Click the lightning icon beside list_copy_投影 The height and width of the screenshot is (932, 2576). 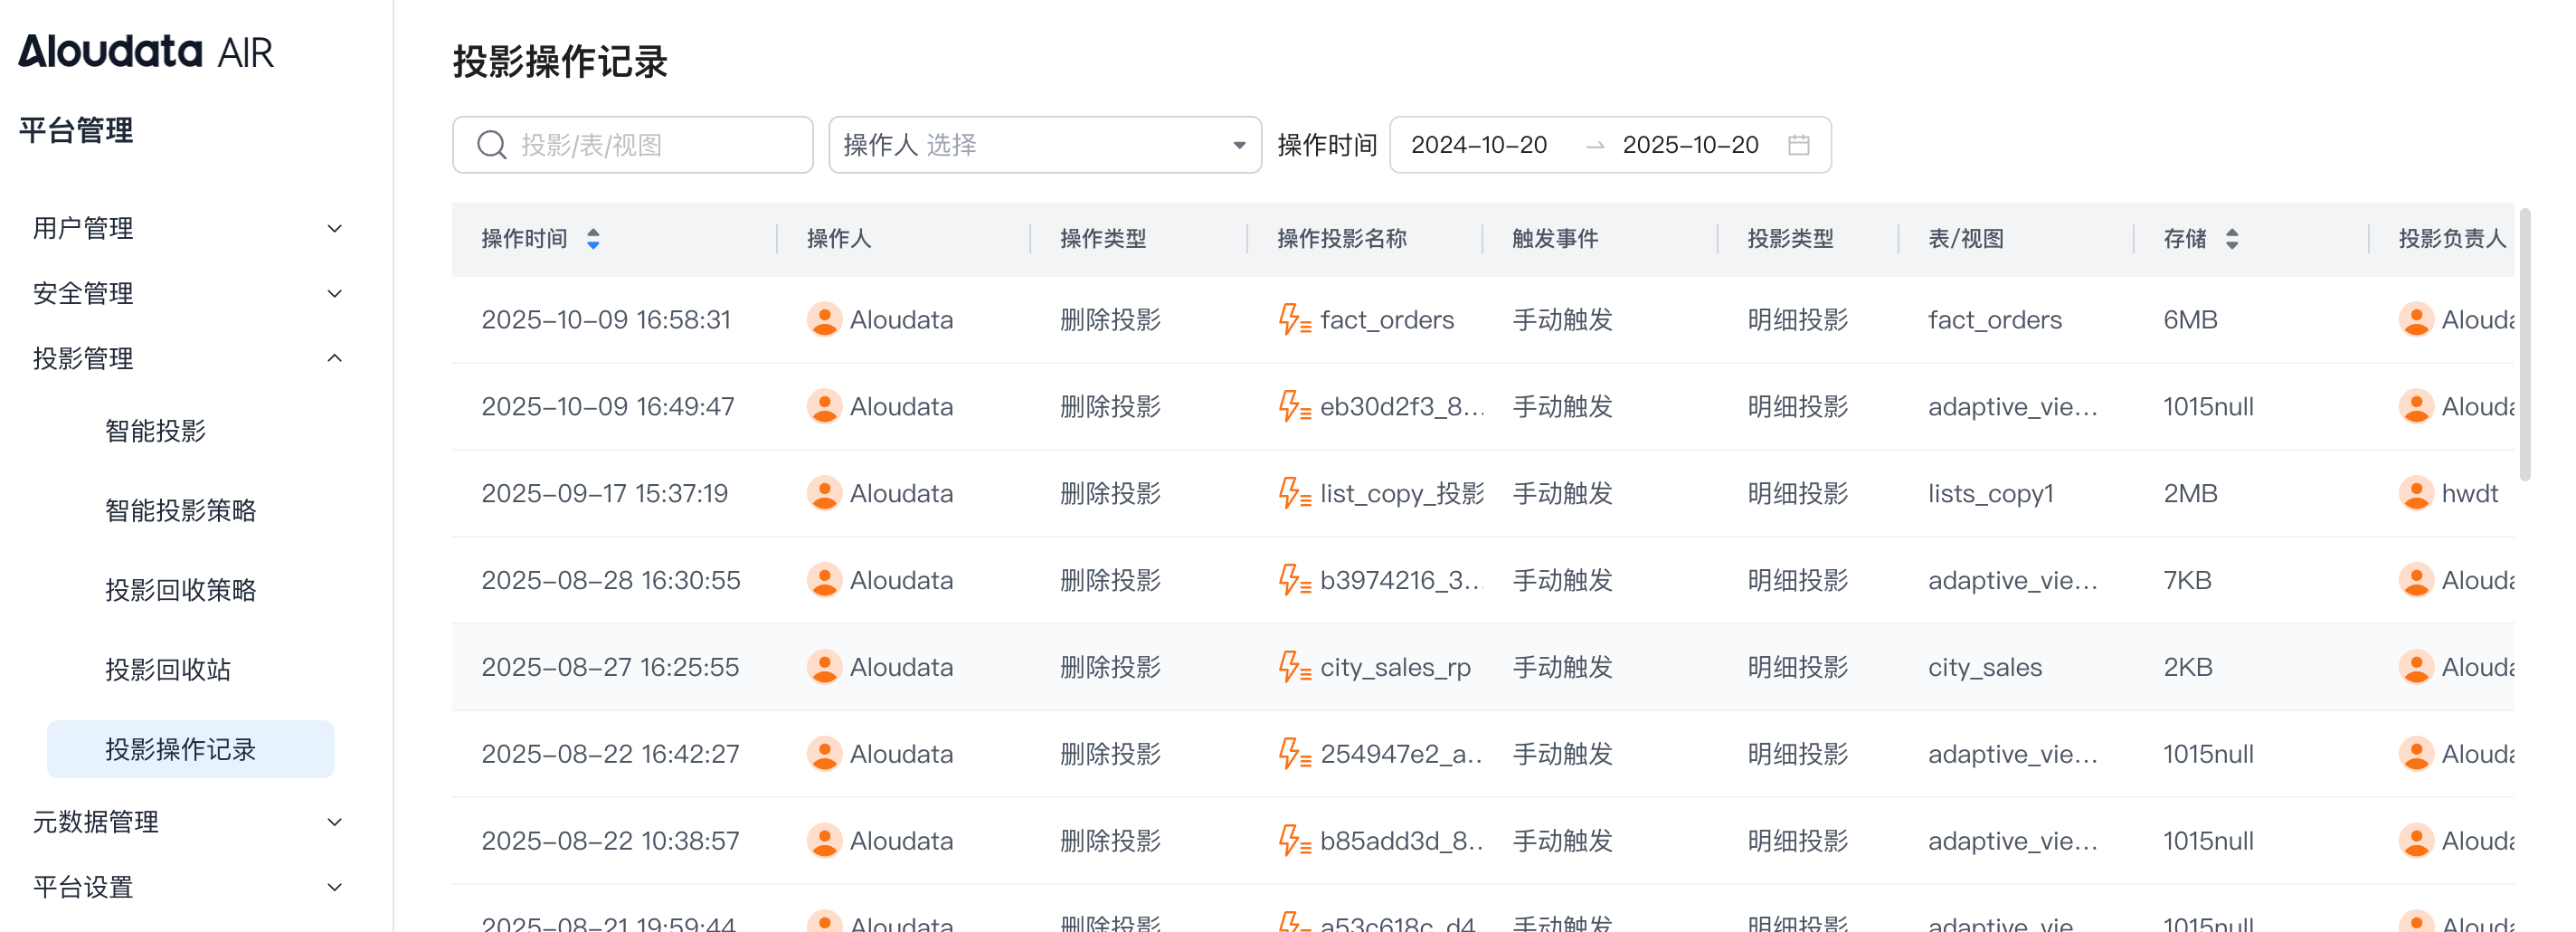[1294, 493]
